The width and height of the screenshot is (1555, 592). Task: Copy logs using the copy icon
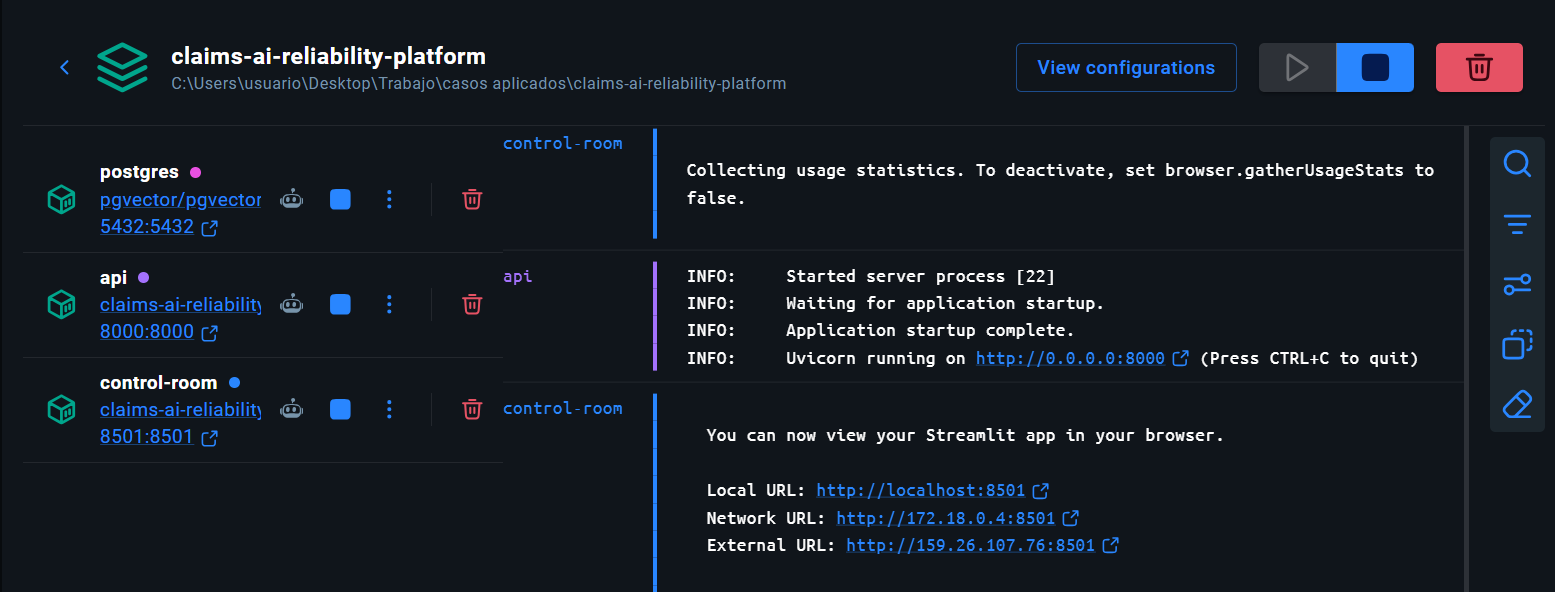pyautogui.click(x=1517, y=344)
